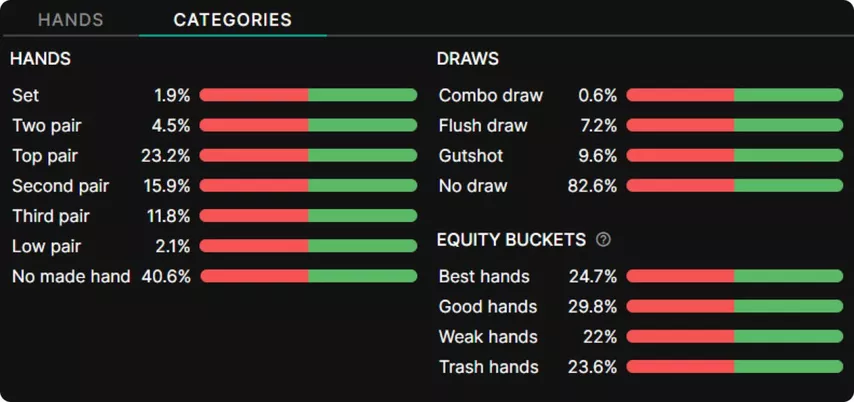This screenshot has height=402, width=854.
Task: Select the No draw row
Action: pos(473,186)
